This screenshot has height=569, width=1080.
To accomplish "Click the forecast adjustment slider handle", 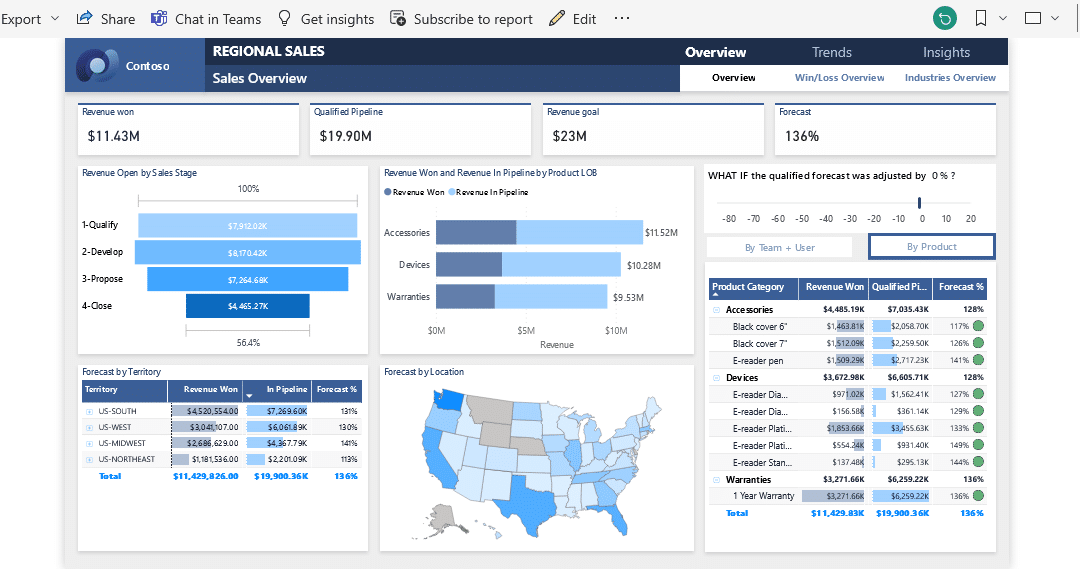I will (920, 203).
